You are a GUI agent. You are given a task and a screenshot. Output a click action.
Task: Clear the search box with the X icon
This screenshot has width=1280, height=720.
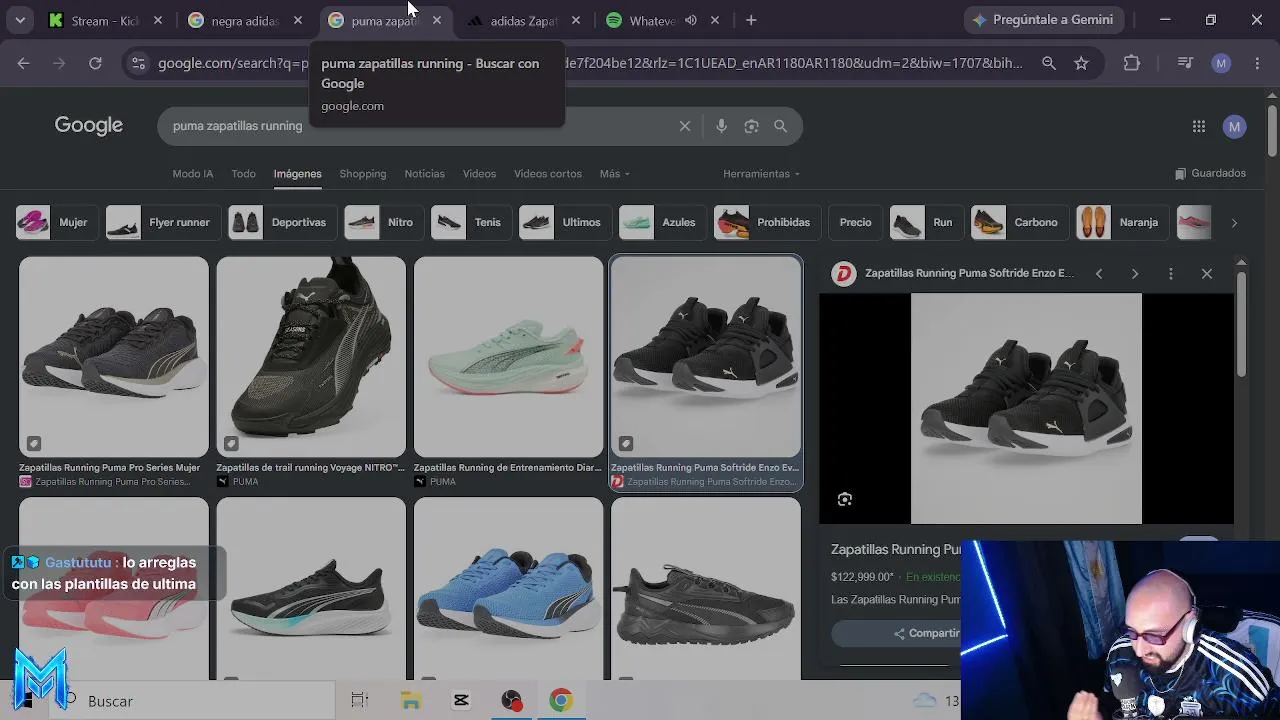point(685,126)
